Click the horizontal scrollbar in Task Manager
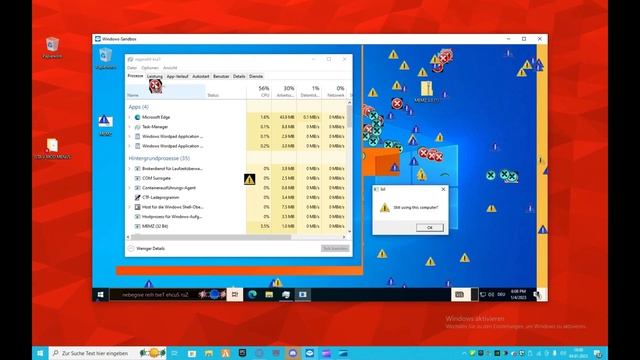640x360 pixels. (211, 237)
